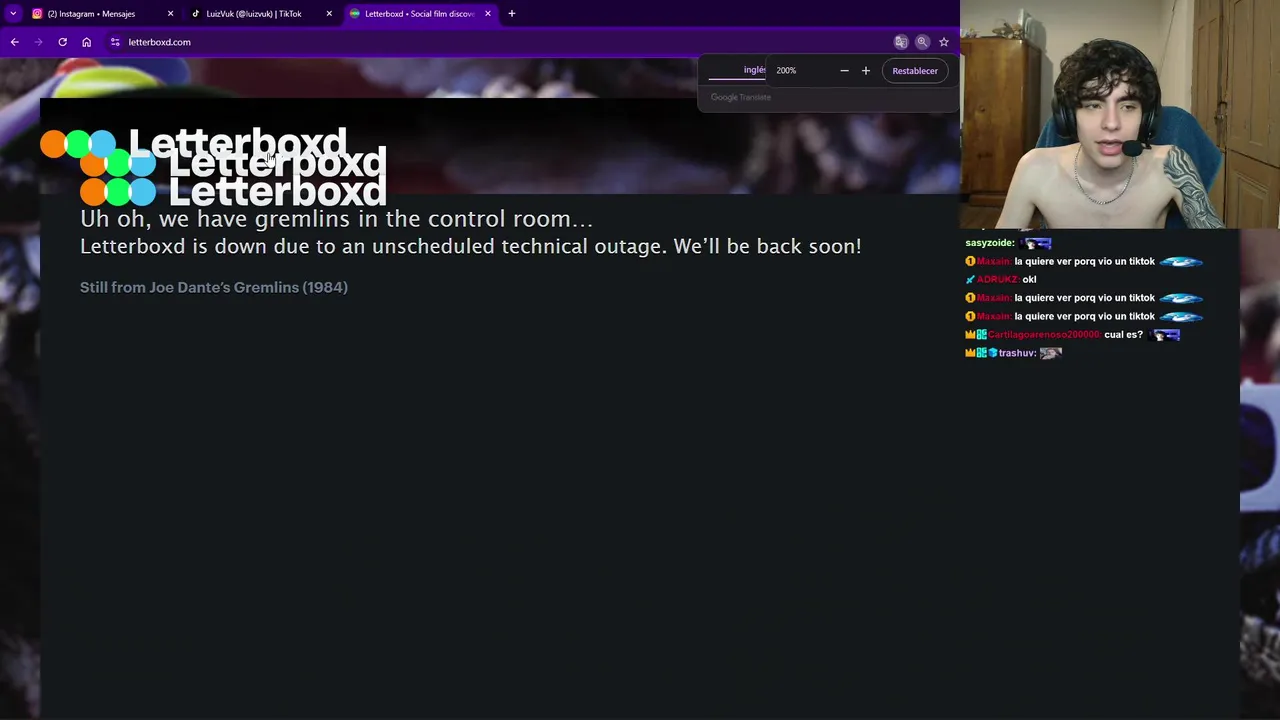Decrease zoom with the minus button
The height and width of the screenshot is (720, 1280).
click(844, 71)
